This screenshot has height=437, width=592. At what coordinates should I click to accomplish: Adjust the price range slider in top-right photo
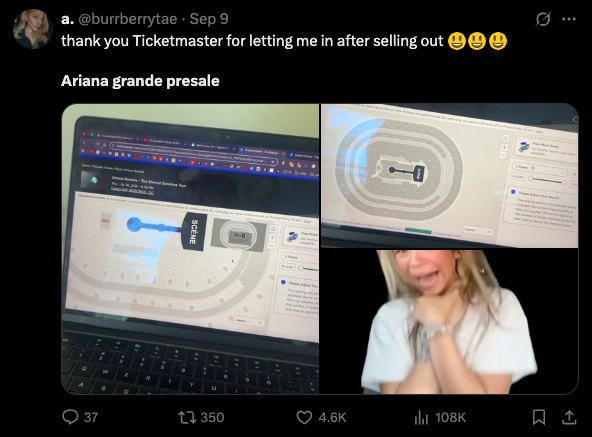point(546,180)
